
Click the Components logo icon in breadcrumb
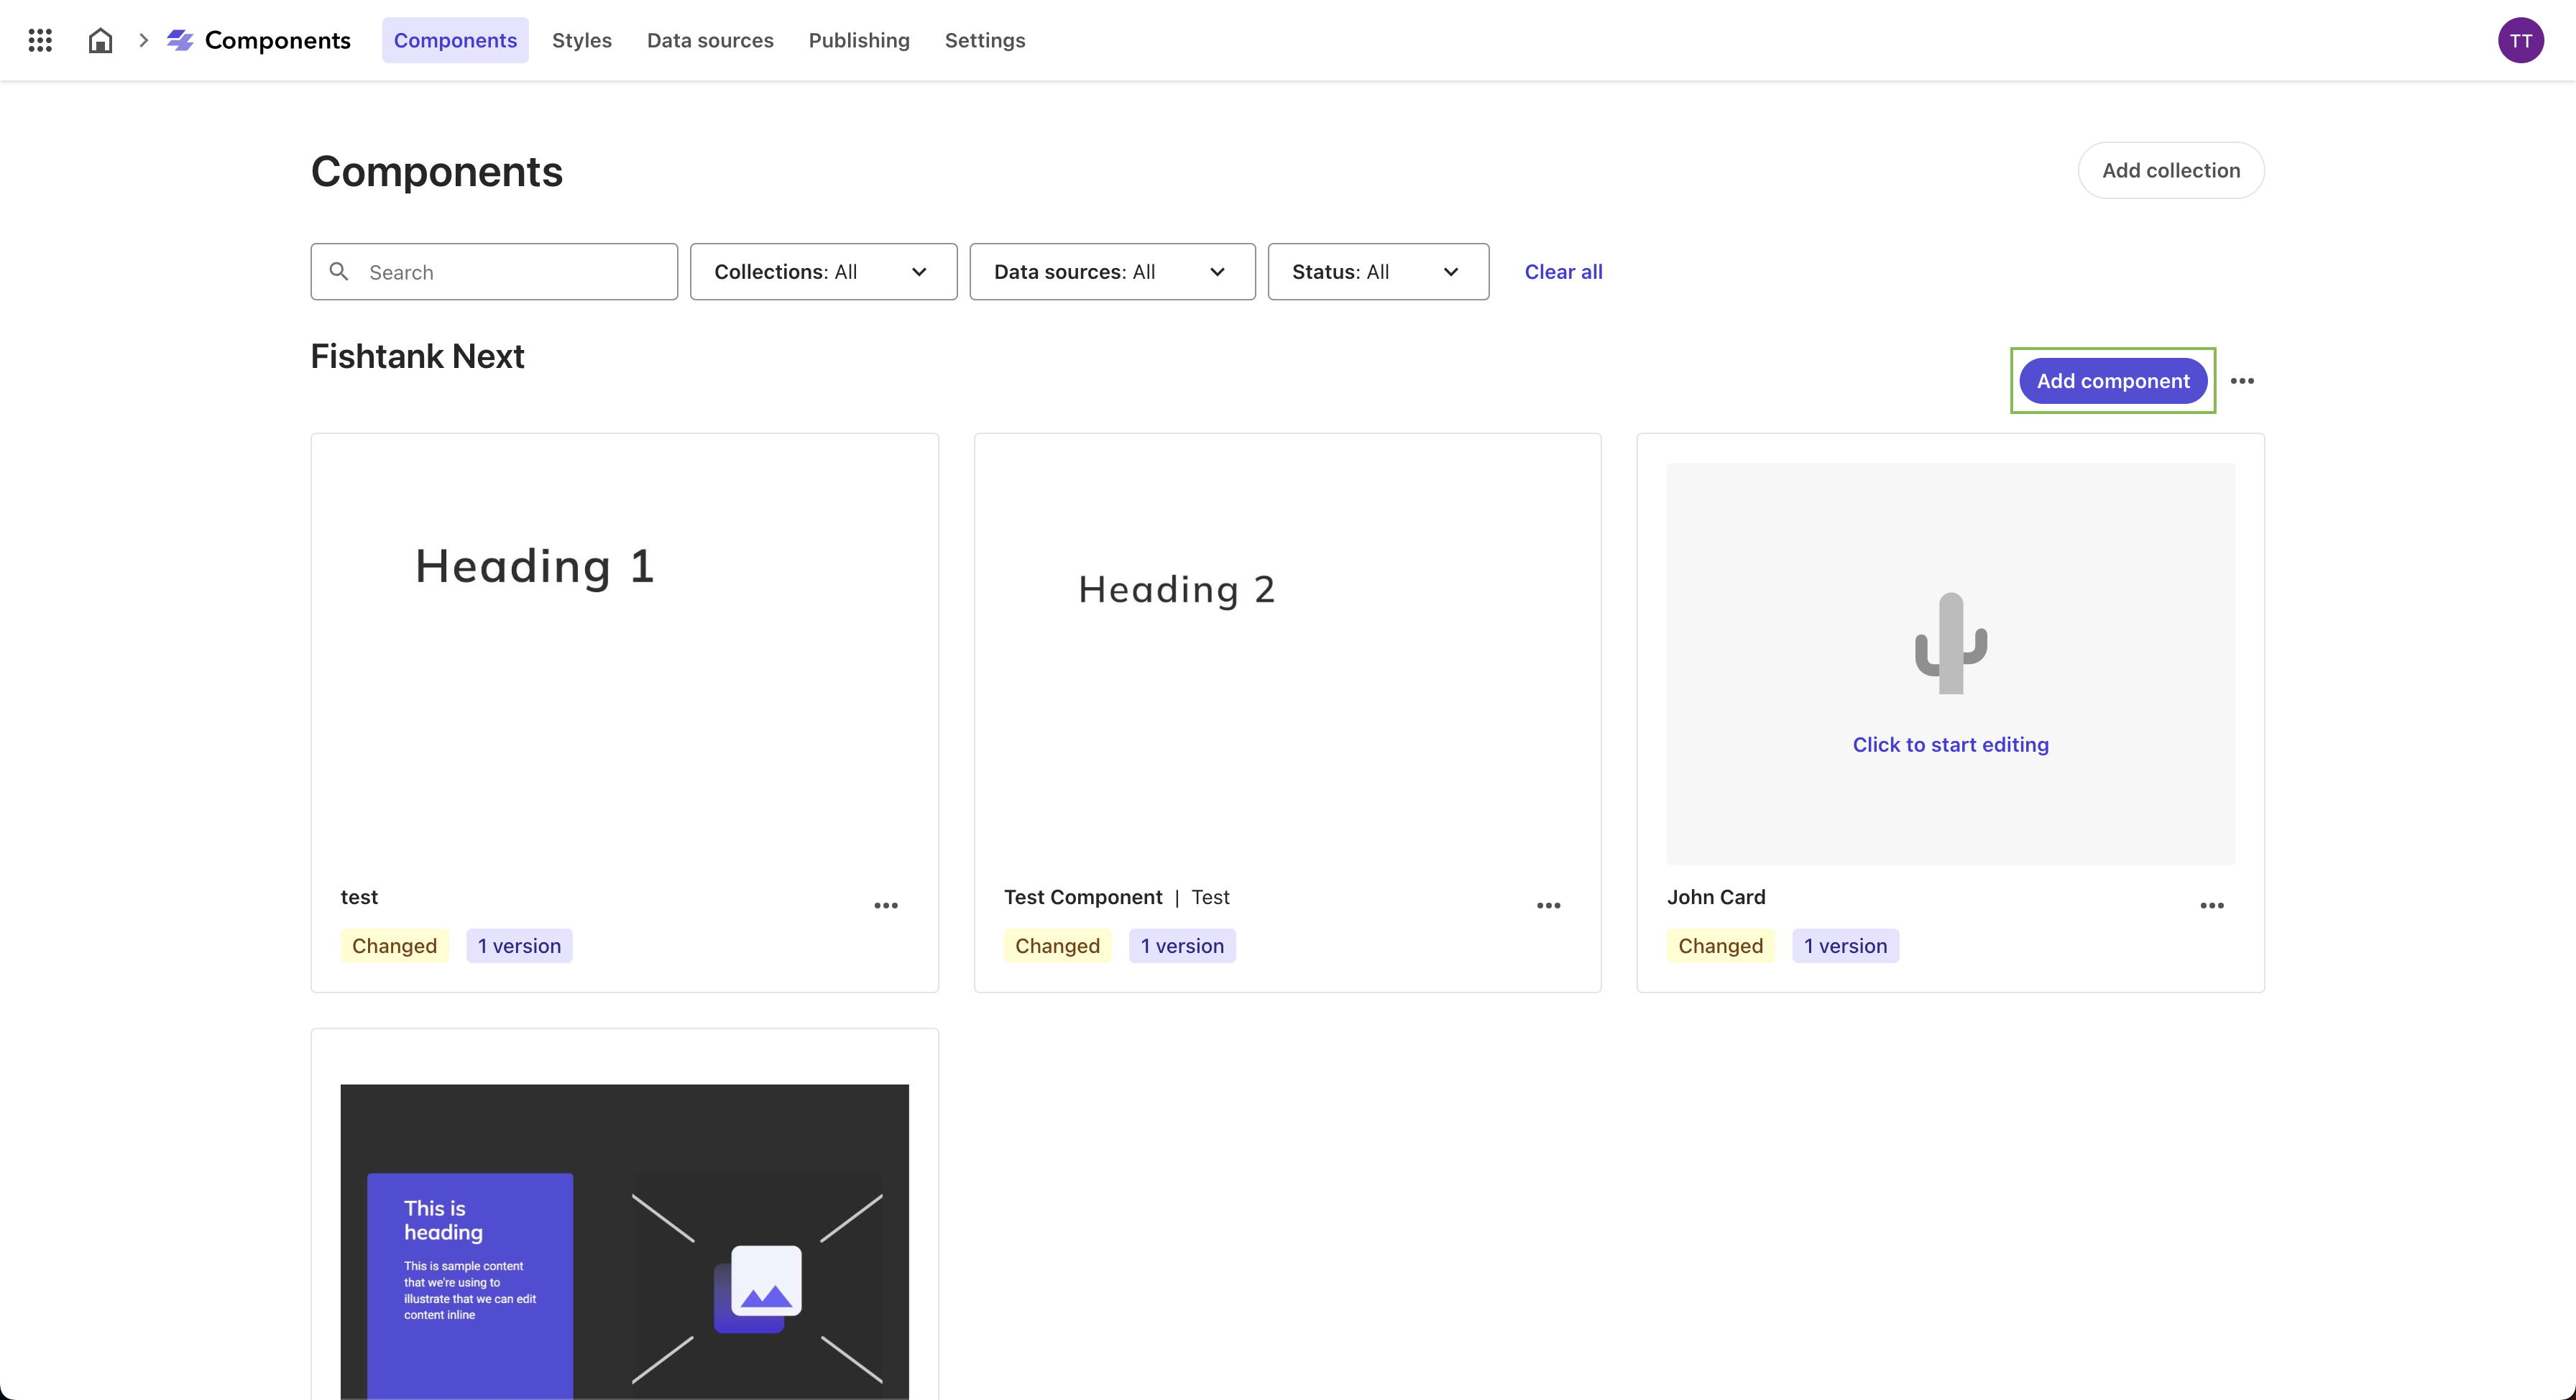[180, 40]
